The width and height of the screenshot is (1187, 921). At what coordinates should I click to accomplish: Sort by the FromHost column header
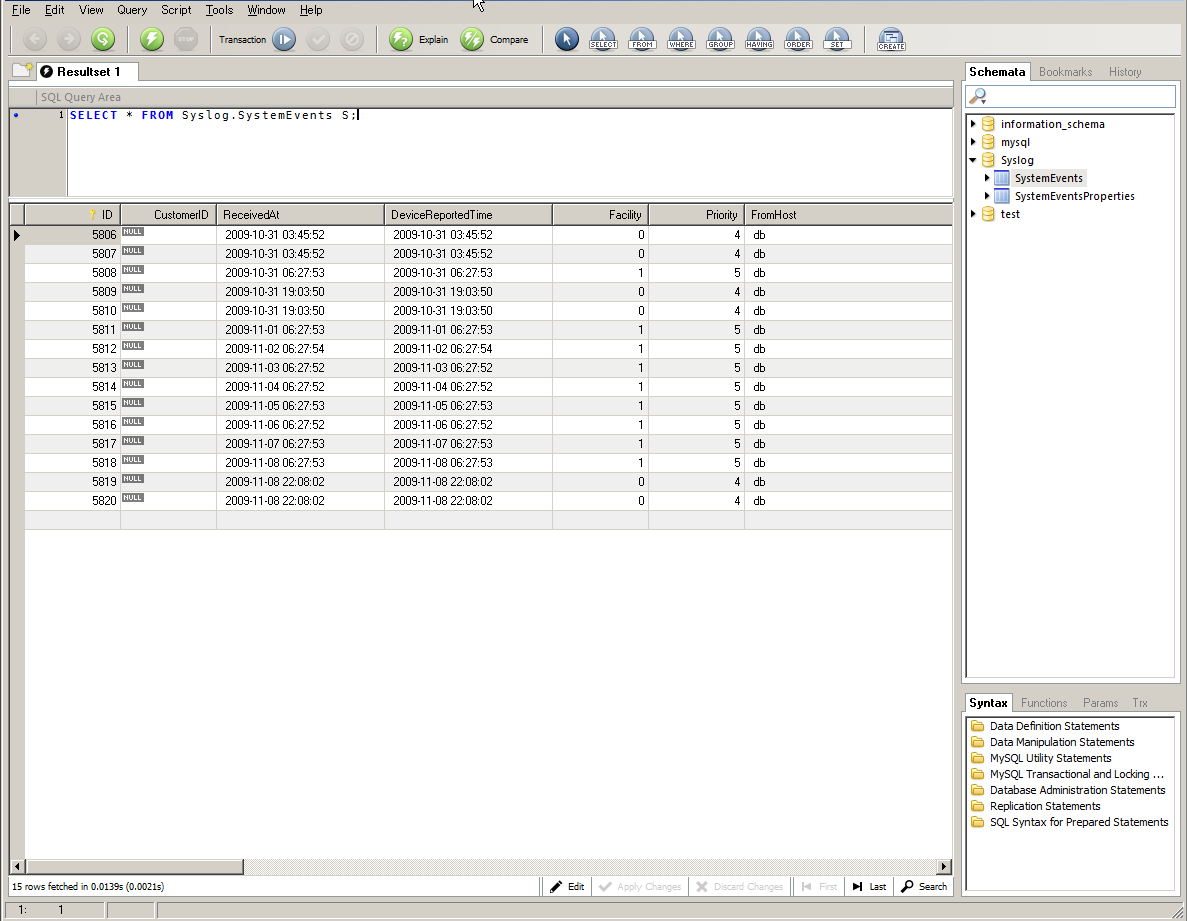pyautogui.click(x=848, y=215)
